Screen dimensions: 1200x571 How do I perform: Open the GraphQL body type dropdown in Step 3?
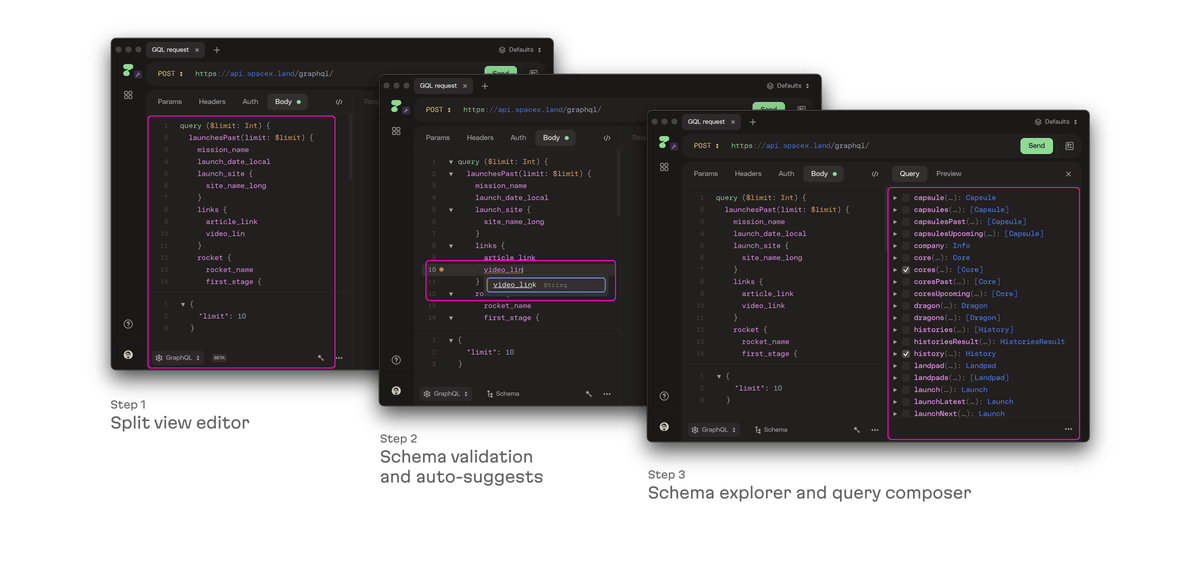point(714,430)
